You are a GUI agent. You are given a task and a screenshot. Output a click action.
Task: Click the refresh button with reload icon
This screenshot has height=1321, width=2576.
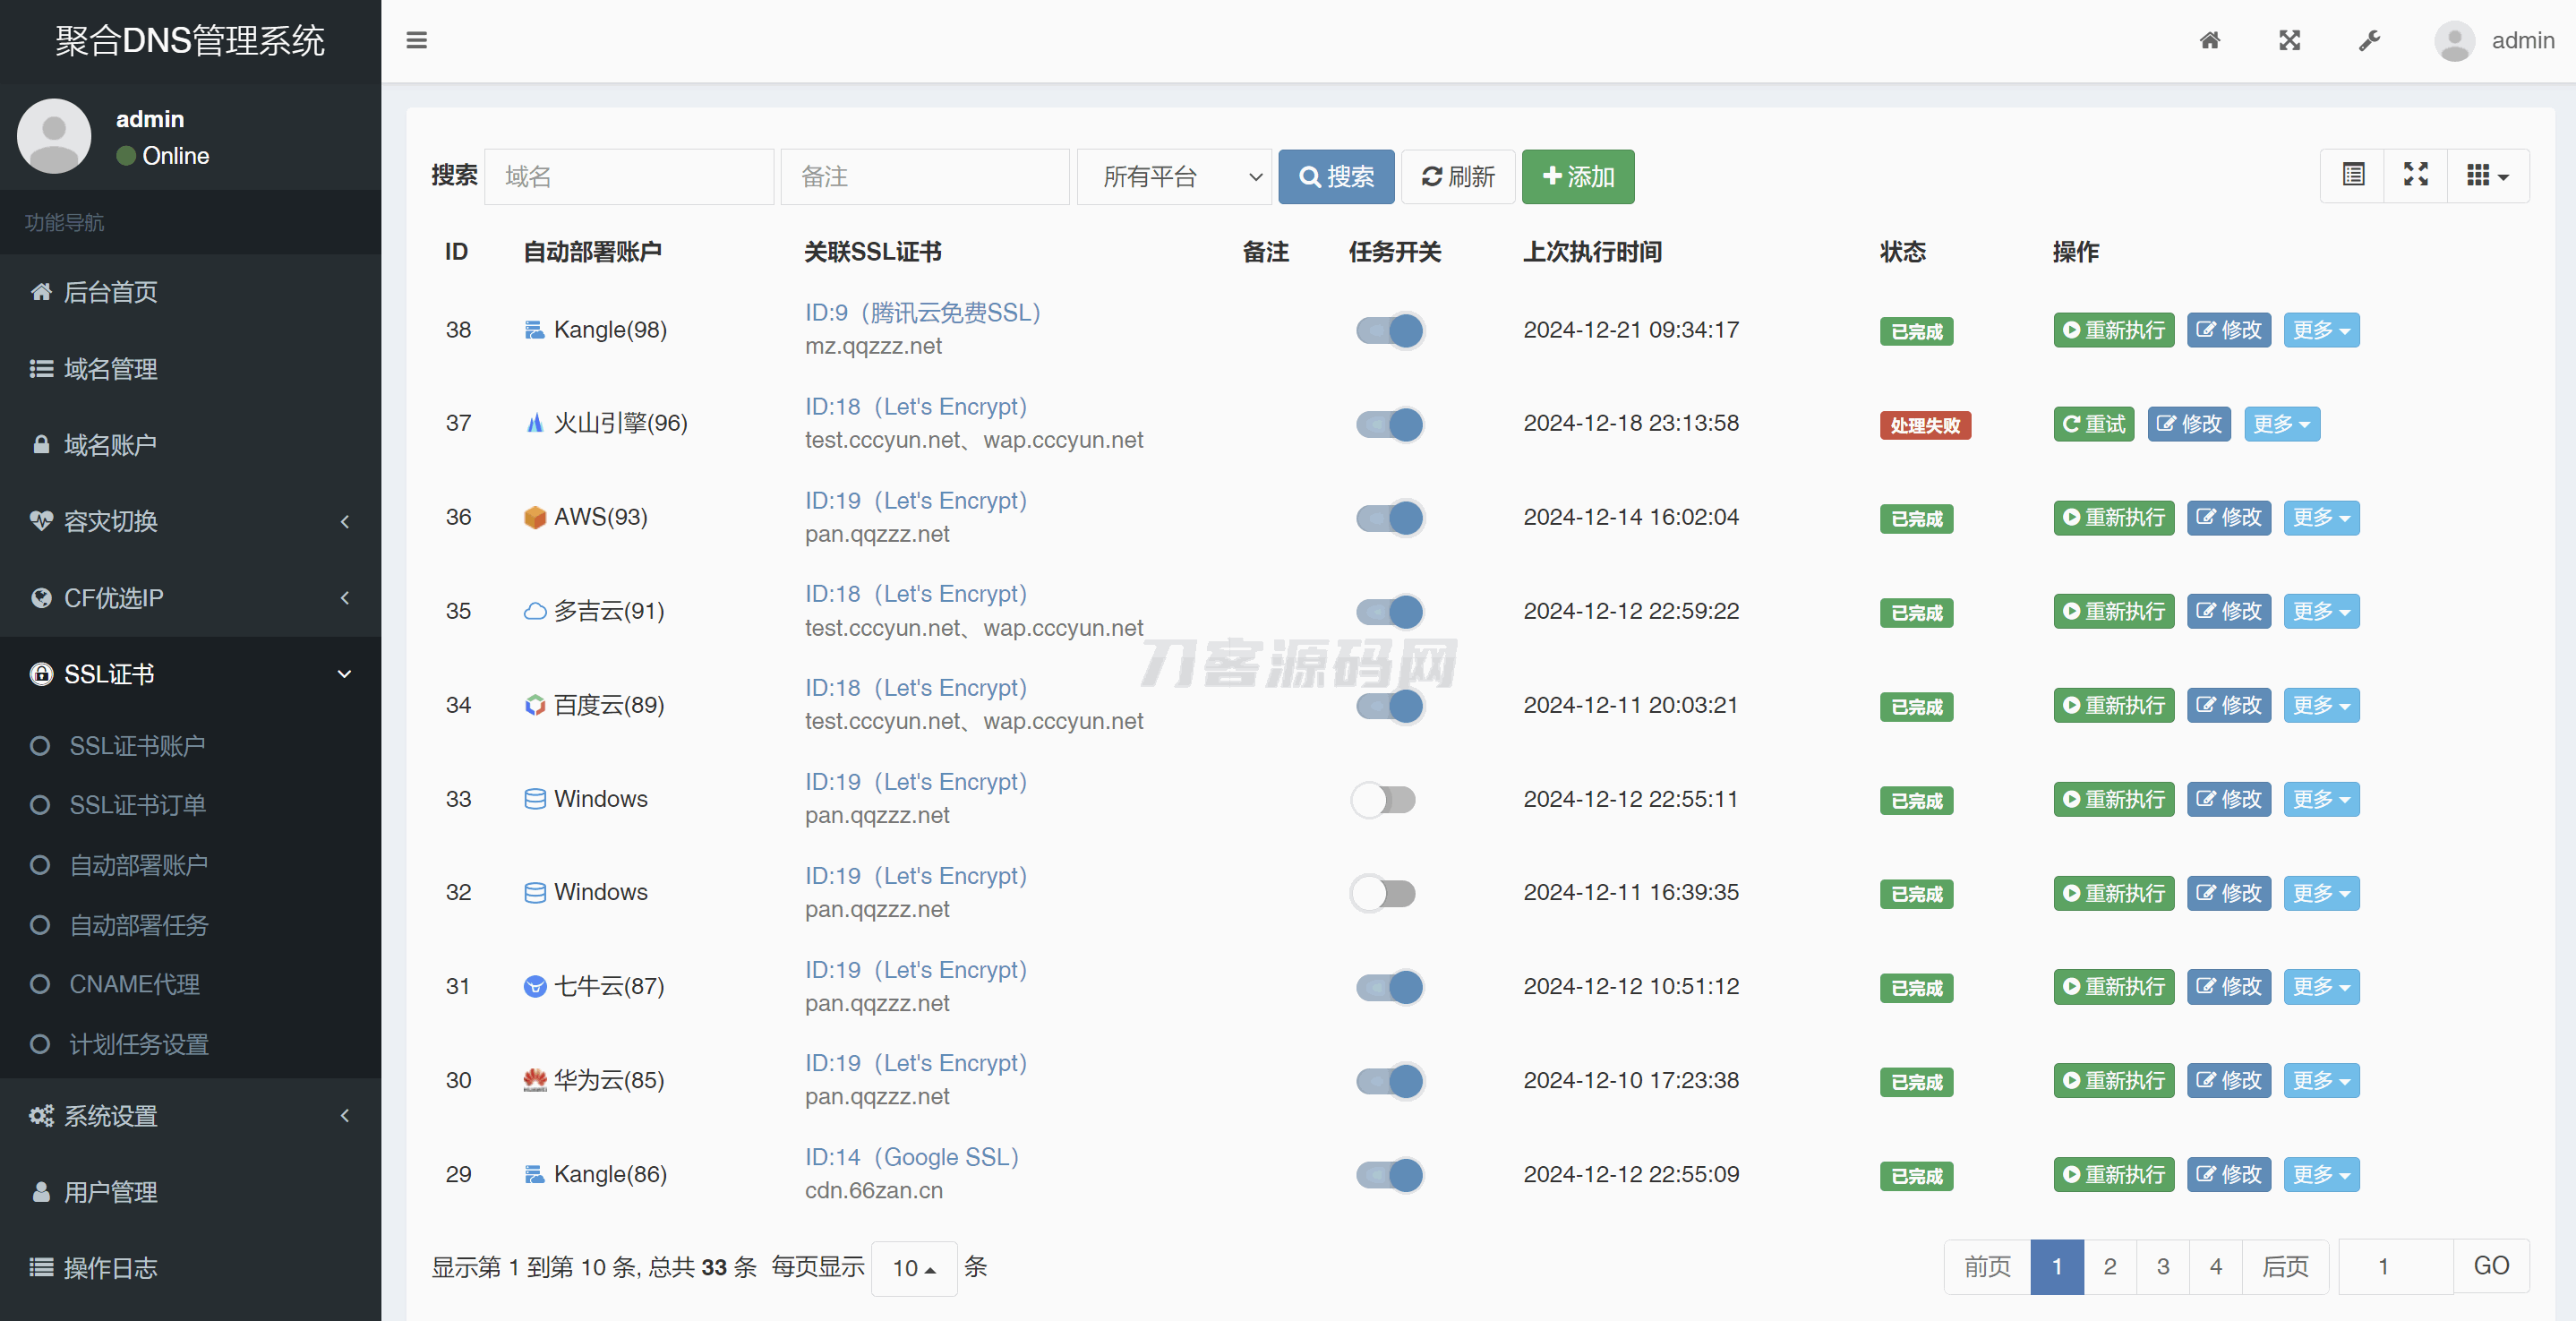click(x=1457, y=177)
